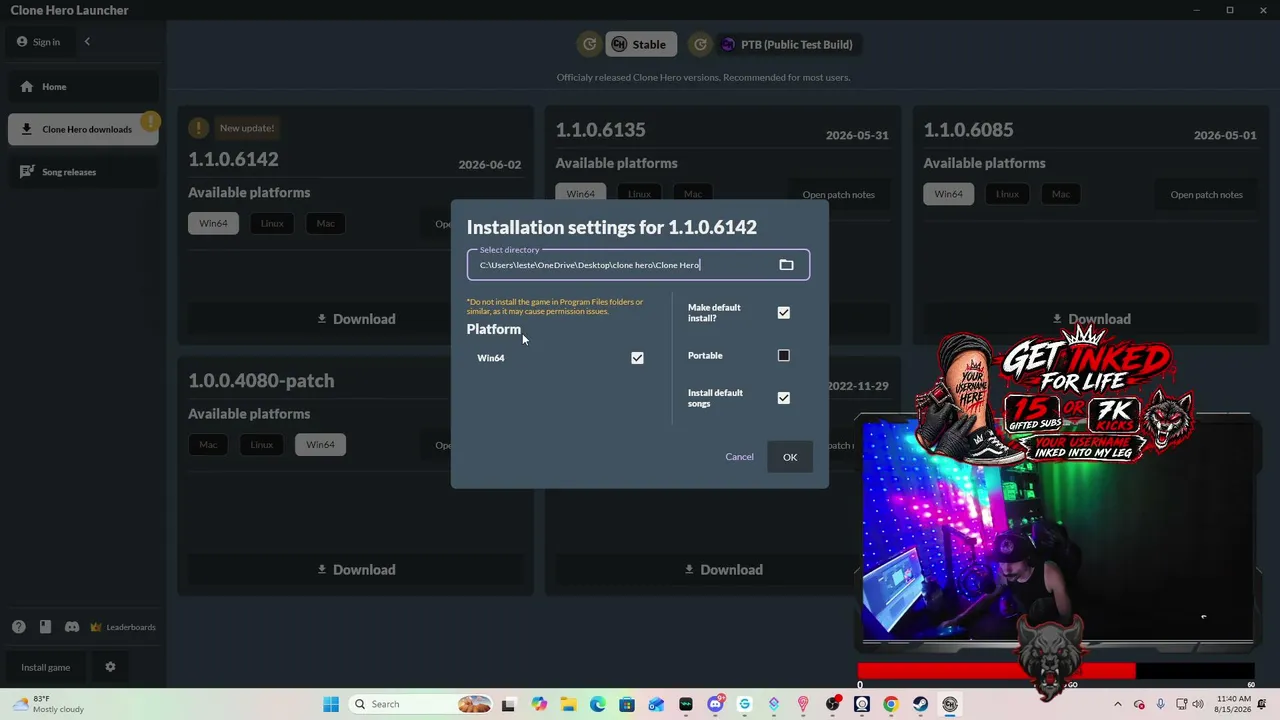Open the weather widget on taskbar
Viewport: 1280px width, 720px height.
[x=48, y=704]
